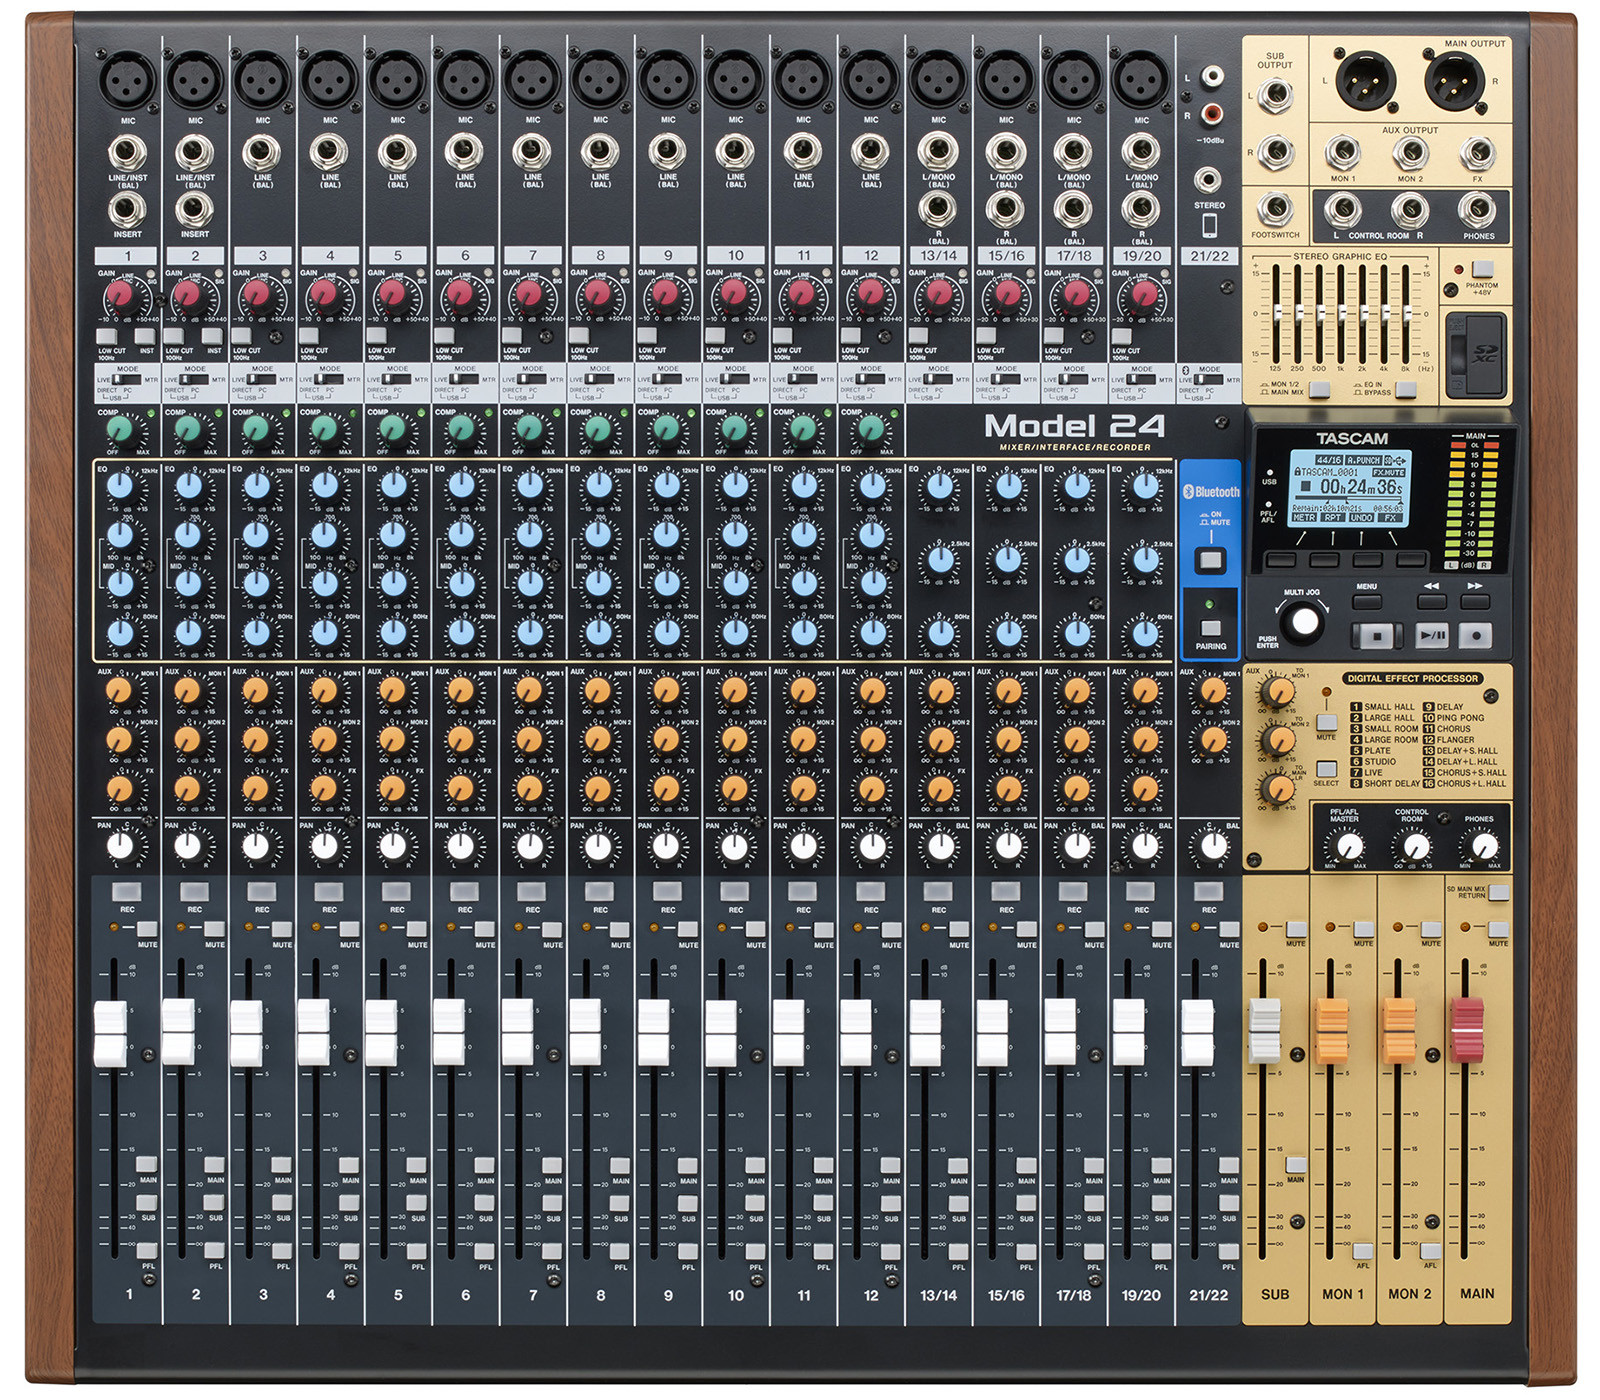Enable PHANTOM +48V power

pos(1482,269)
